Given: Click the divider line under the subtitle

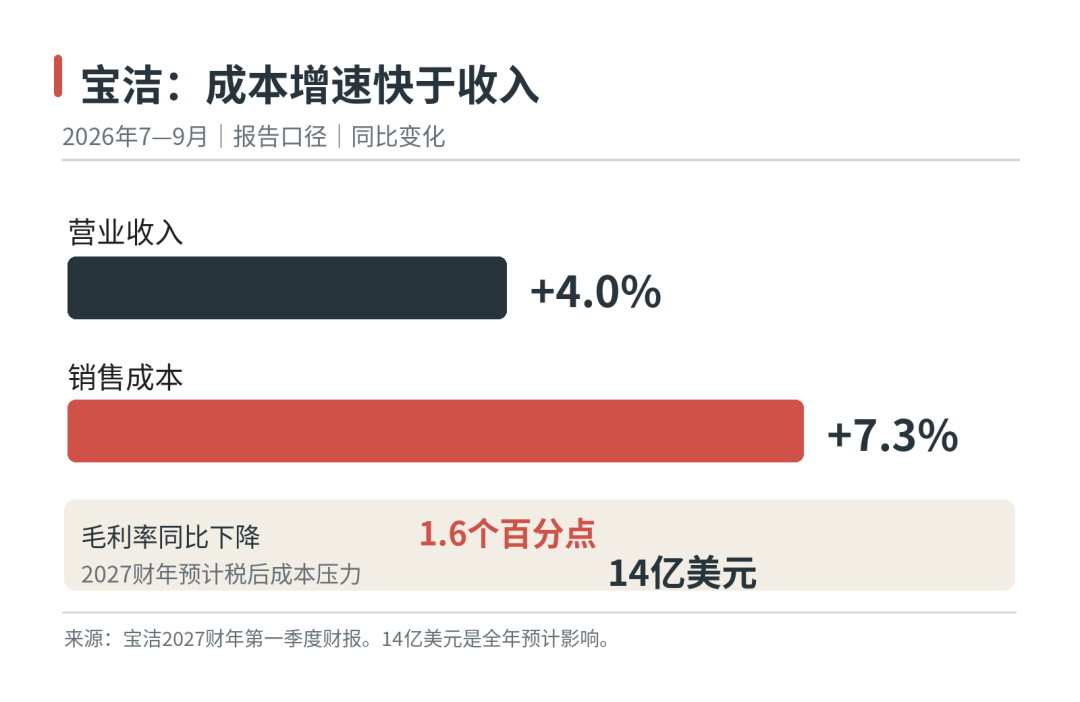Looking at the screenshot, I should tap(541, 160).
